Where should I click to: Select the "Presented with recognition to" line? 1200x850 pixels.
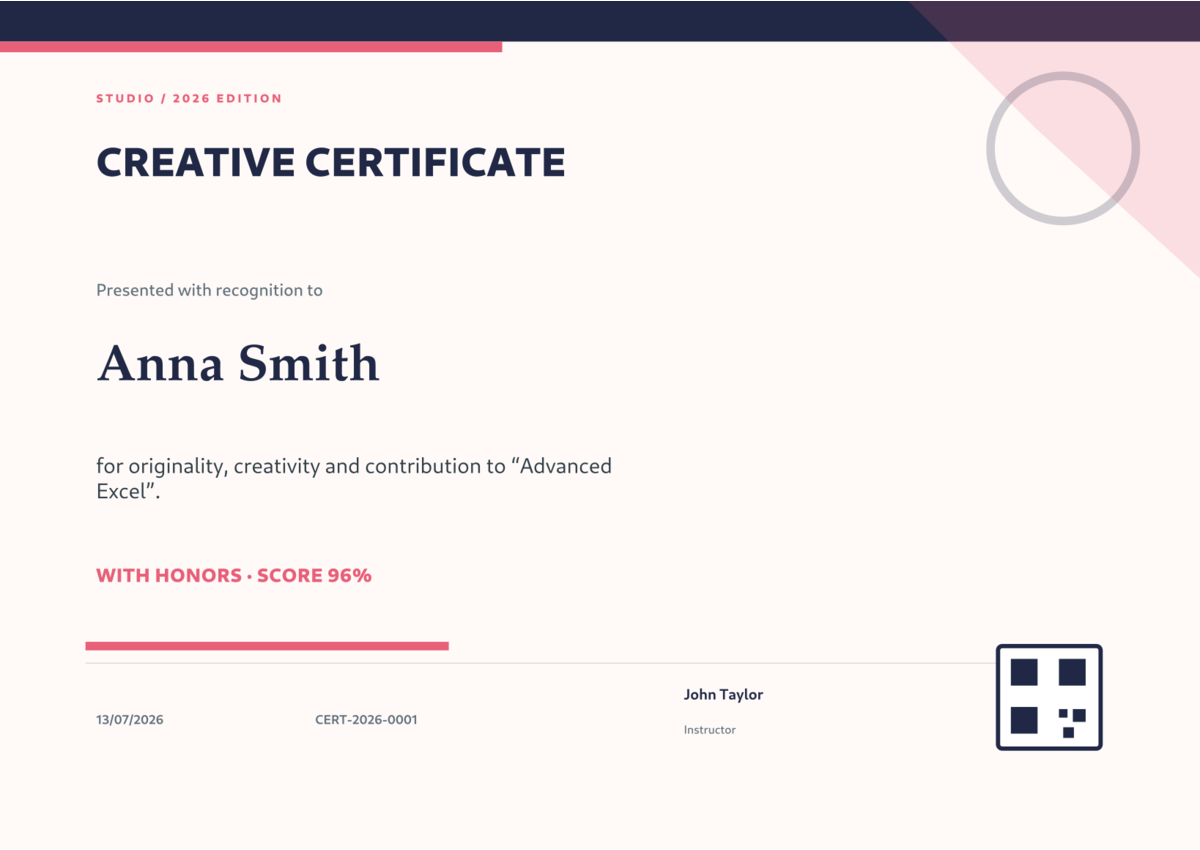pos(209,290)
